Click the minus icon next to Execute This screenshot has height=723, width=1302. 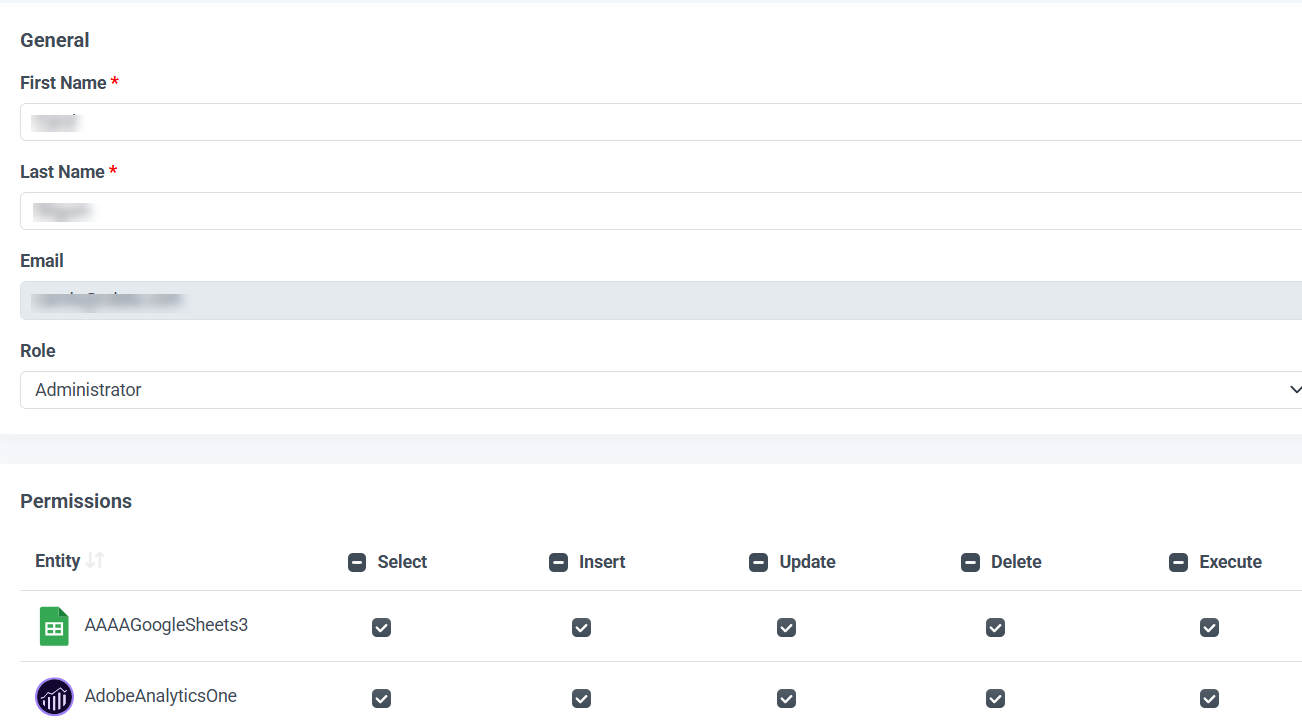(x=1178, y=562)
